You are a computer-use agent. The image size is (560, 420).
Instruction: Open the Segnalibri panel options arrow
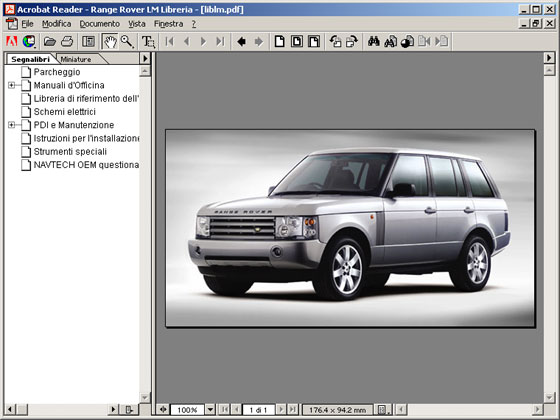pyautogui.click(x=145, y=58)
